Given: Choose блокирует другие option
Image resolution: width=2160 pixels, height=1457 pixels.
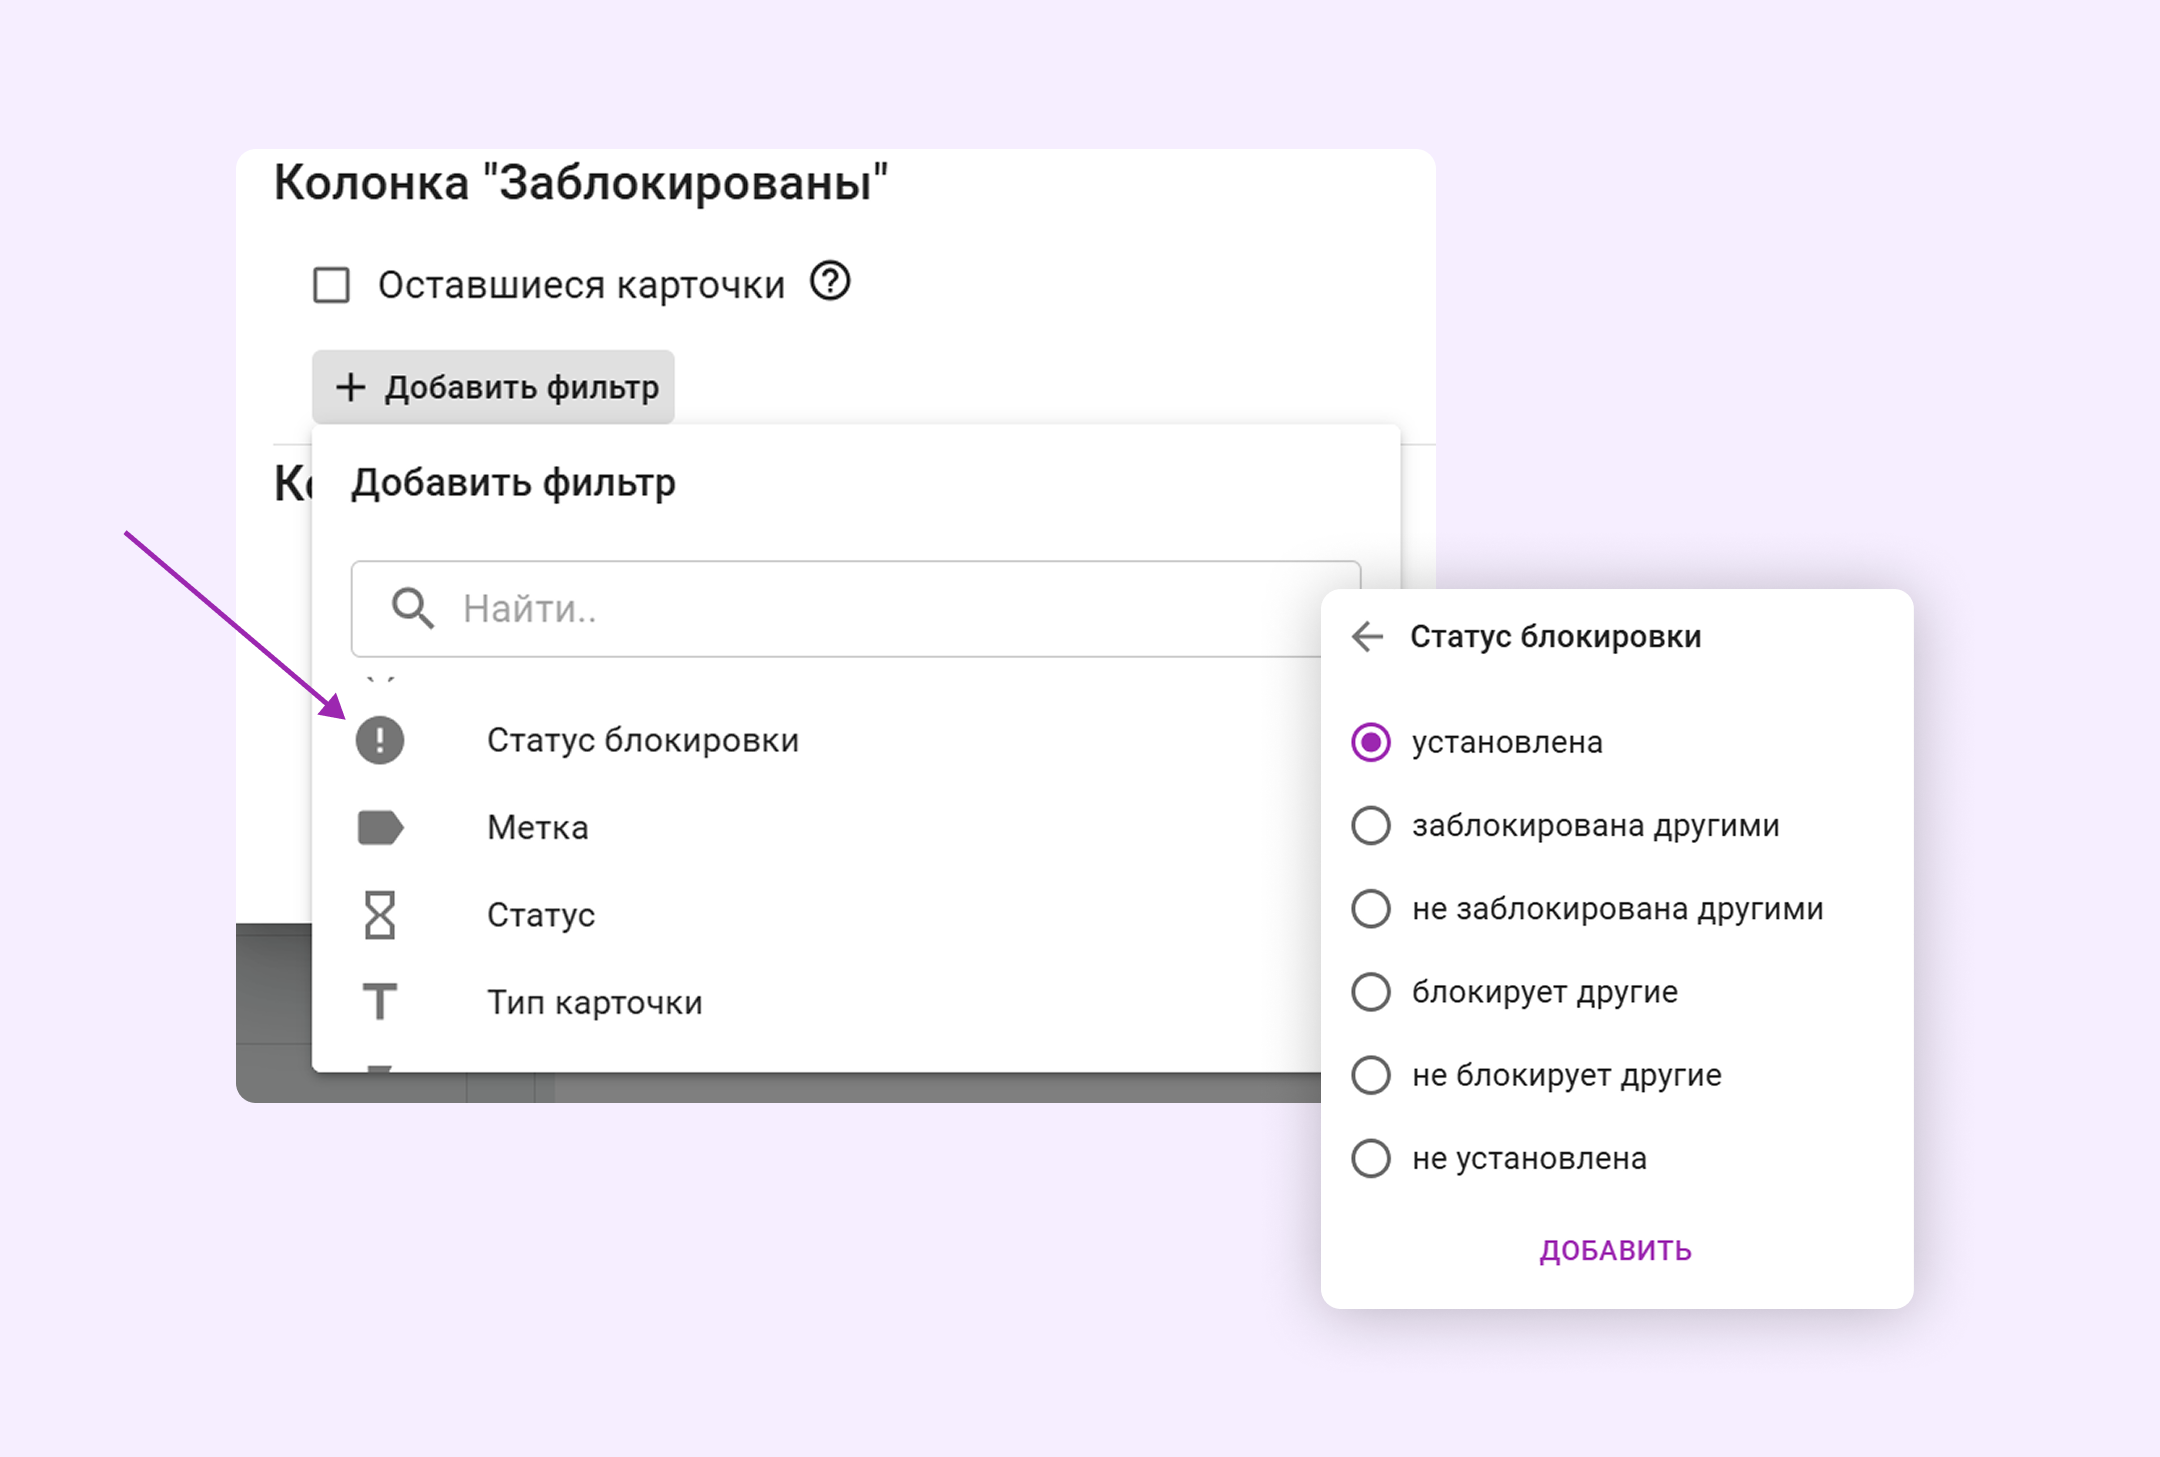Looking at the screenshot, I should coord(1371,992).
